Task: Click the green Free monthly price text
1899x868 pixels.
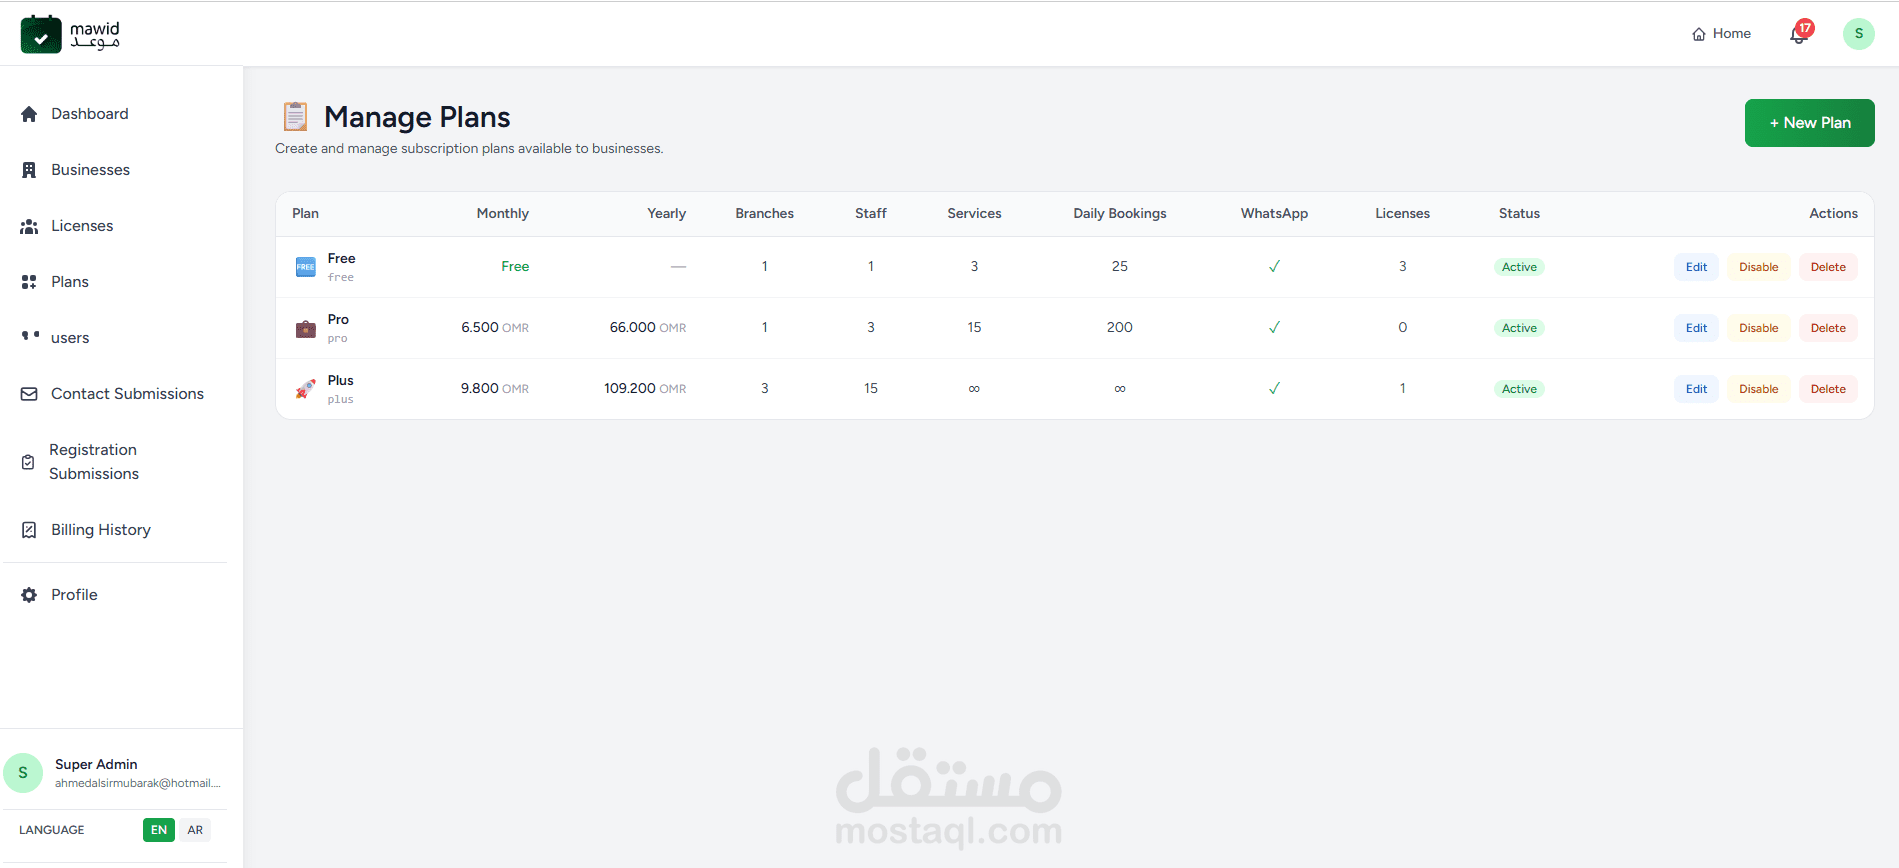Action: pyautogui.click(x=515, y=267)
